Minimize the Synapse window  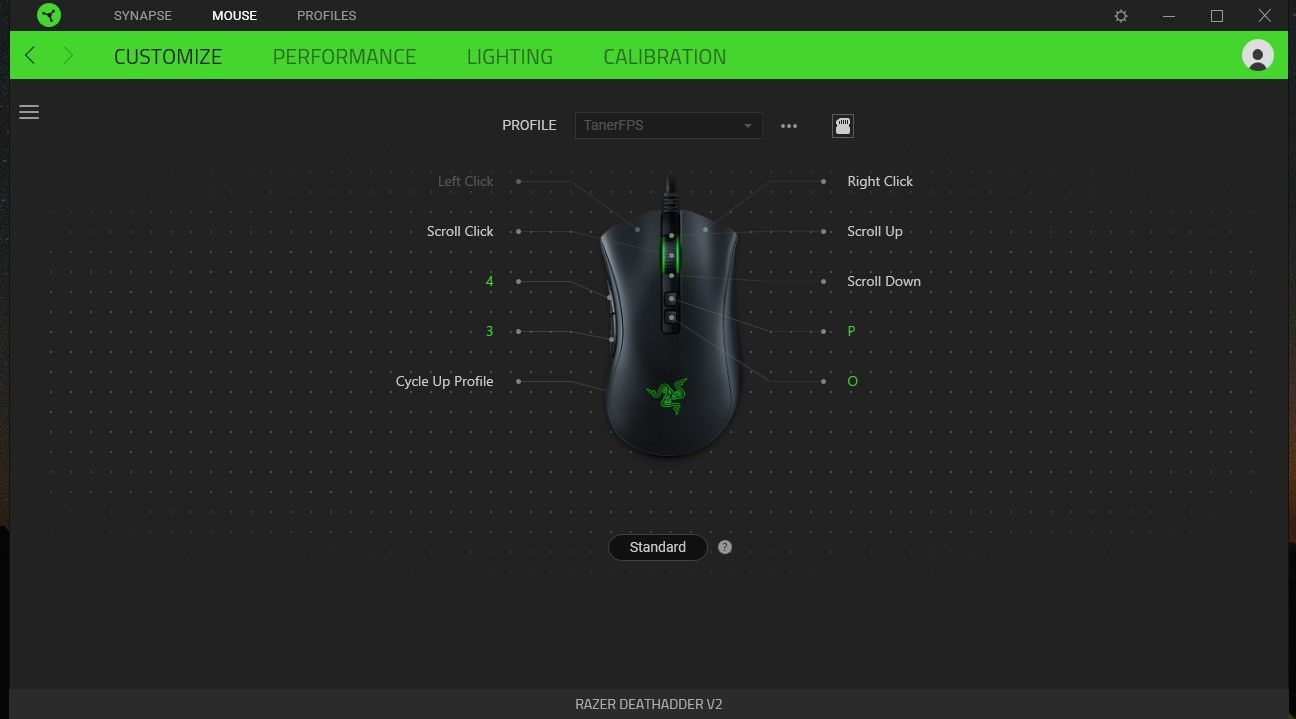click(1169, 16)
